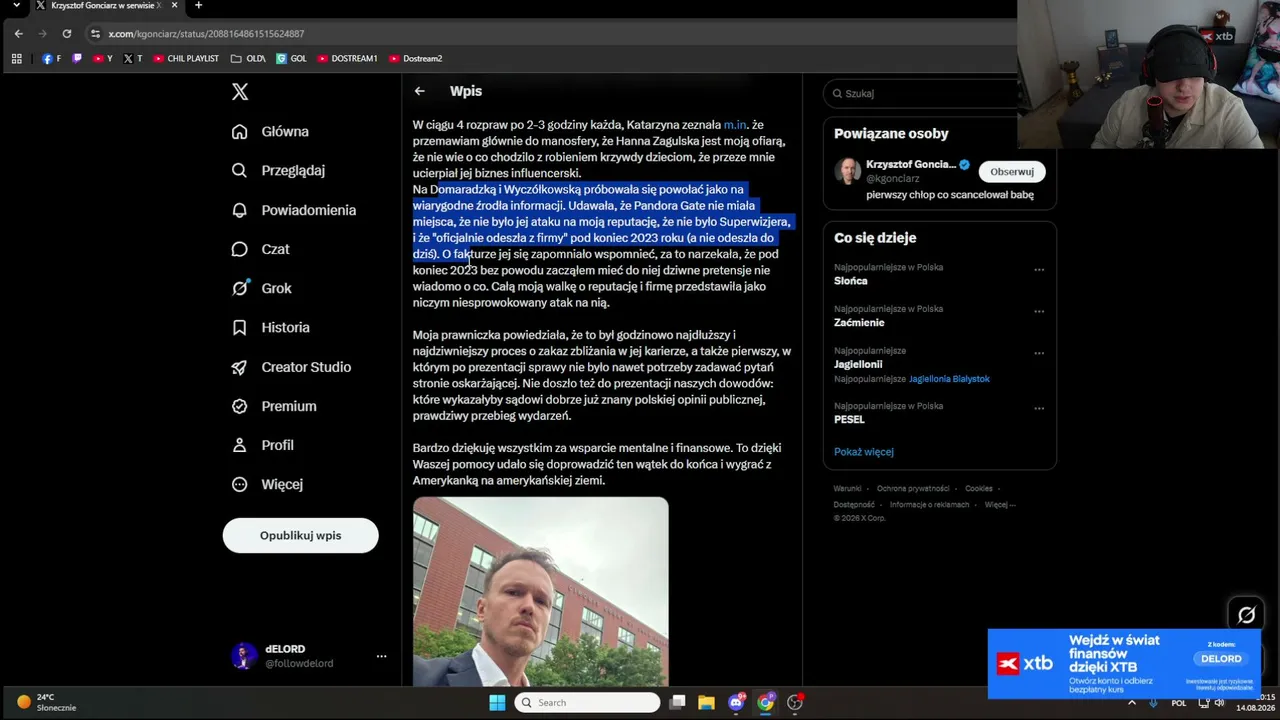The height and width of the screenshot is (720, 1280).
Task: Open the dELORD account avatar
Action: (x=243, y=656)
